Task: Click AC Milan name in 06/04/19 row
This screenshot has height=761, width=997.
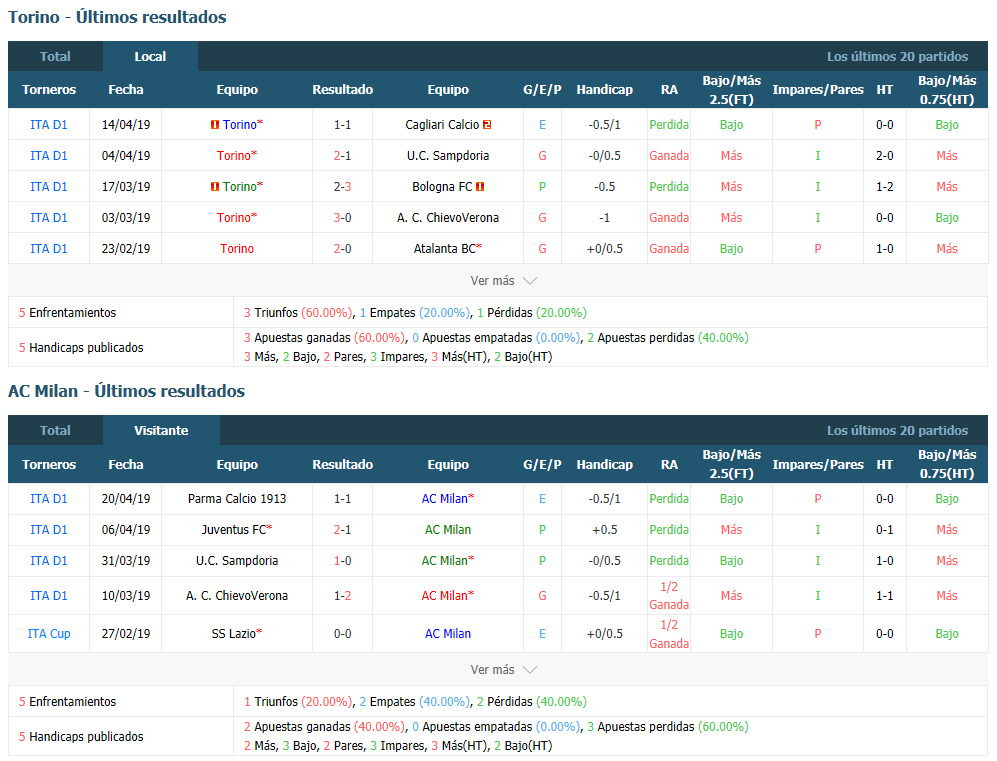Action: point(448,530)
